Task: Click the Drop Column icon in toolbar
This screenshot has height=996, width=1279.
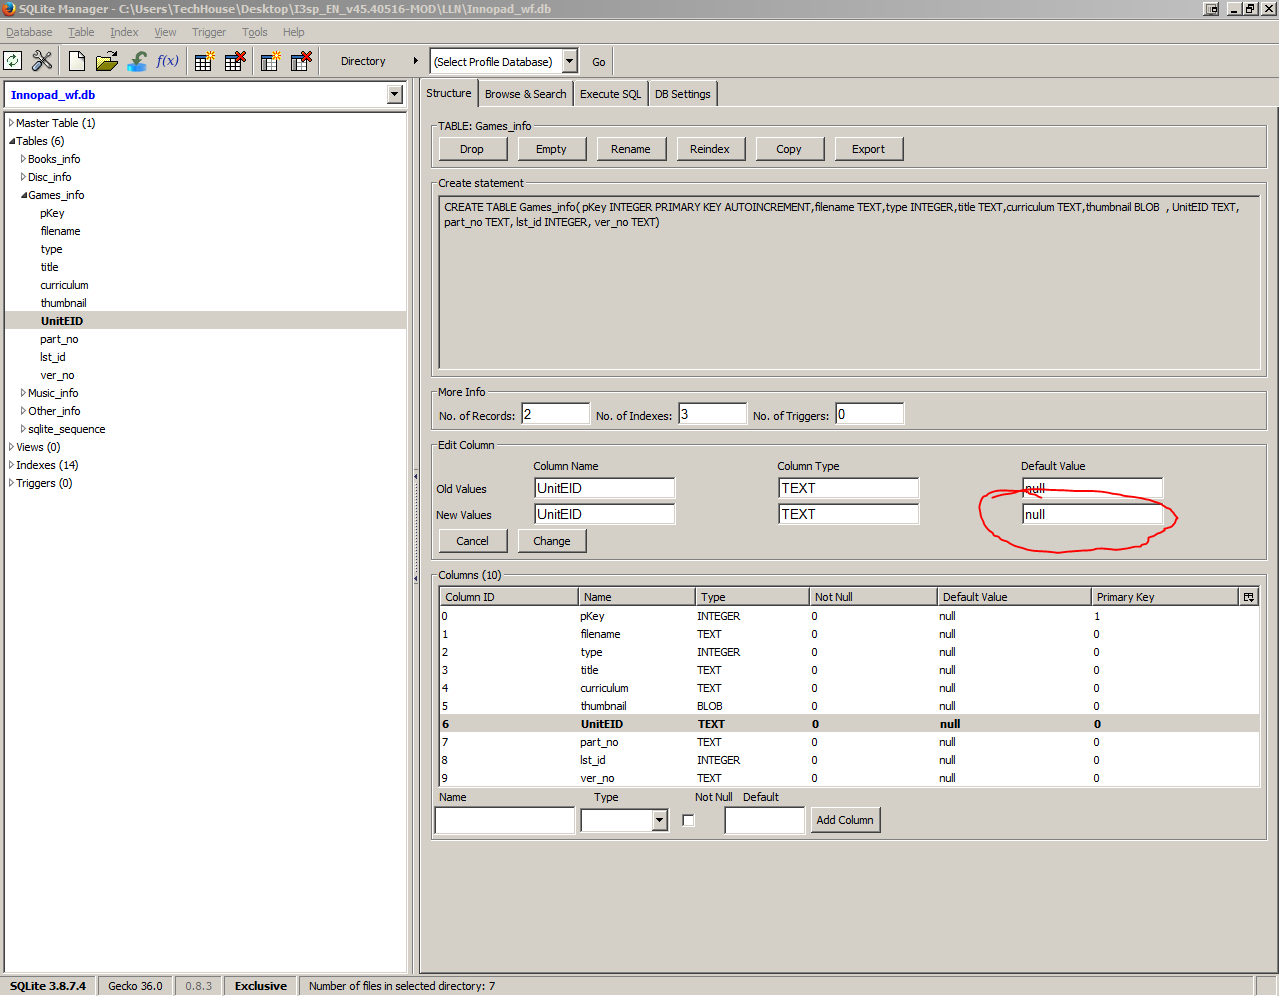Action: point(301,61)
